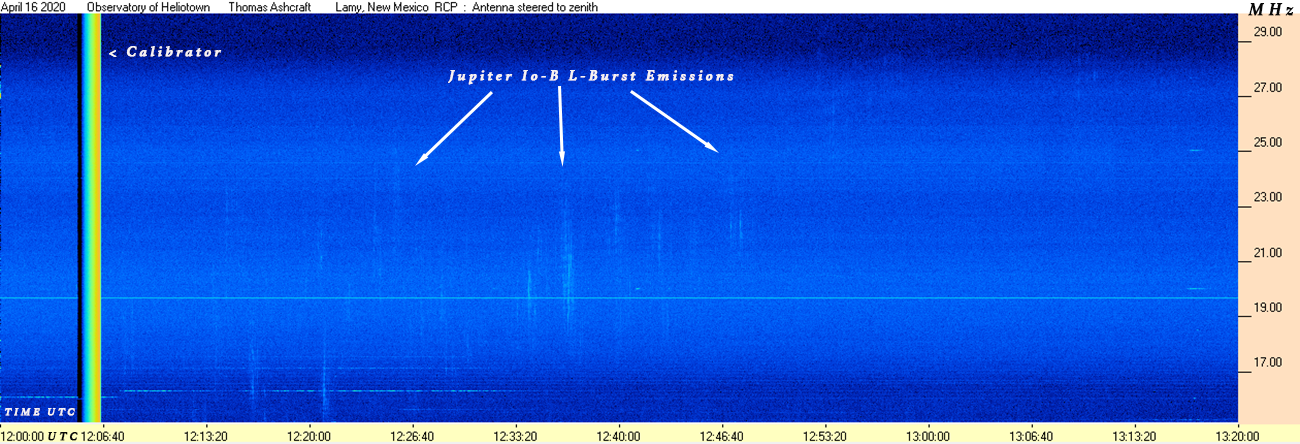The width and height of the screenshot is (1300, 444).
Task: Click the 13:00:00 time axis label
Action: point(928,436)
